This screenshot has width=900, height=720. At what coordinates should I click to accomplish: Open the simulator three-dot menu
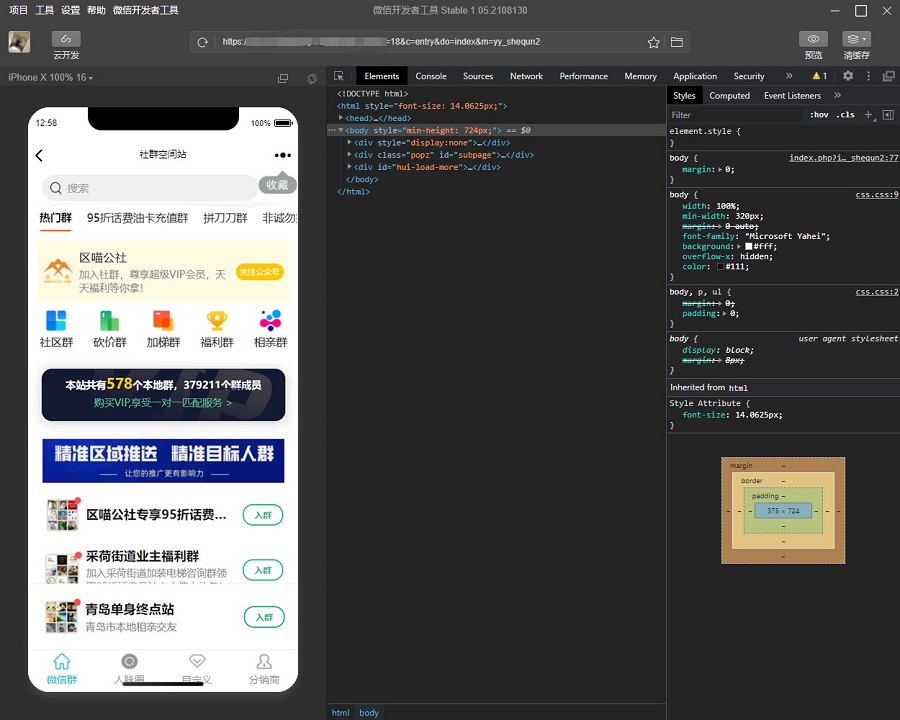point(282,155)
